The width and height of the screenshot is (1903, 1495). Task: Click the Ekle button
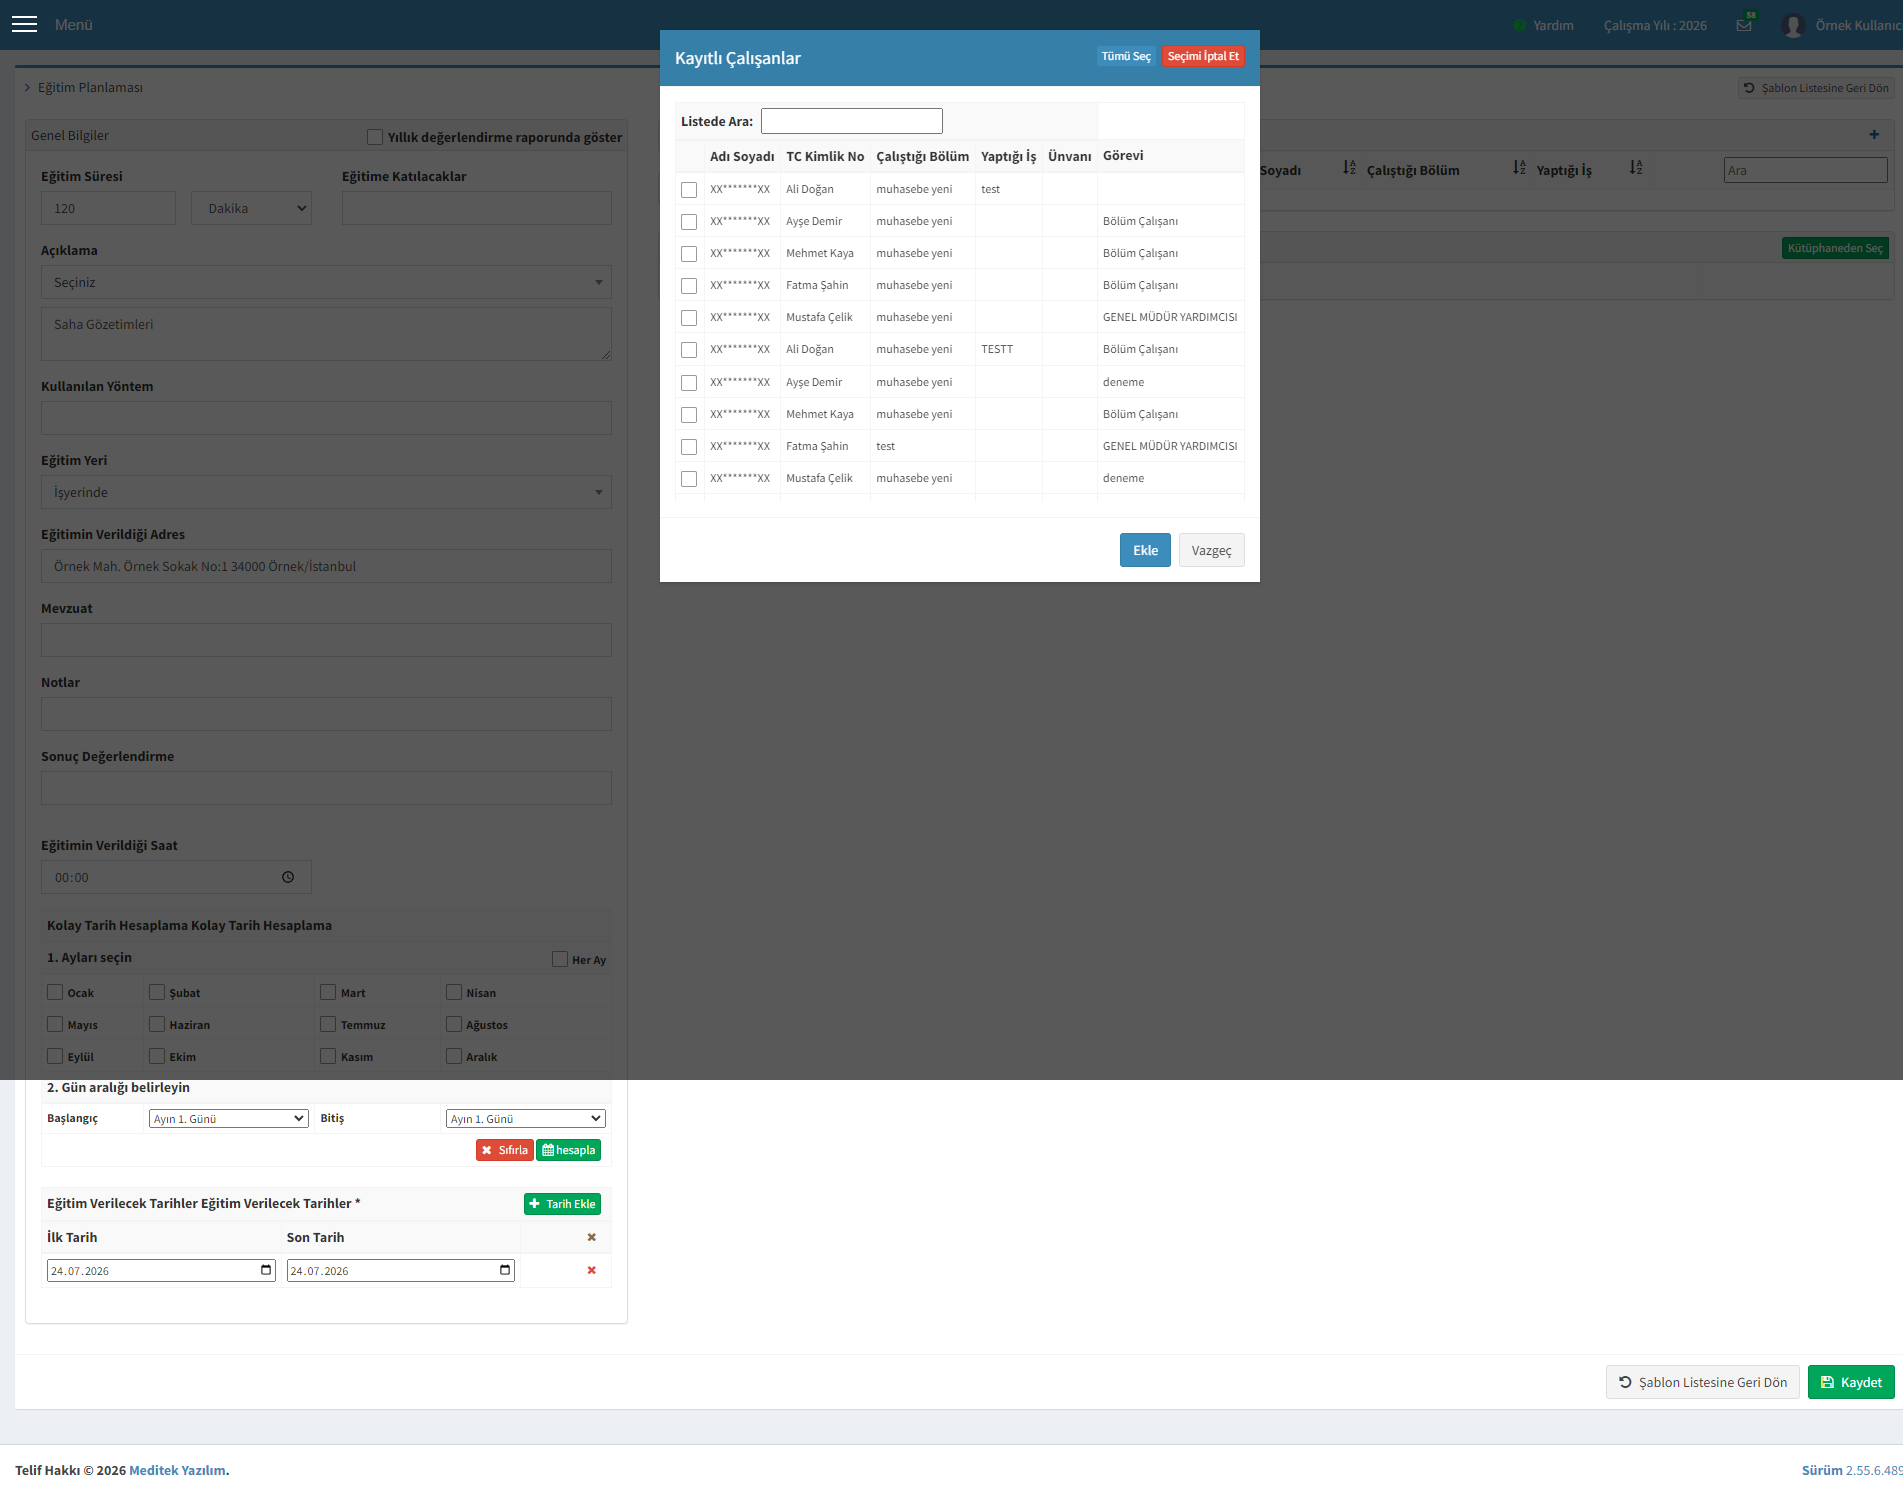tap(1145, 550)
